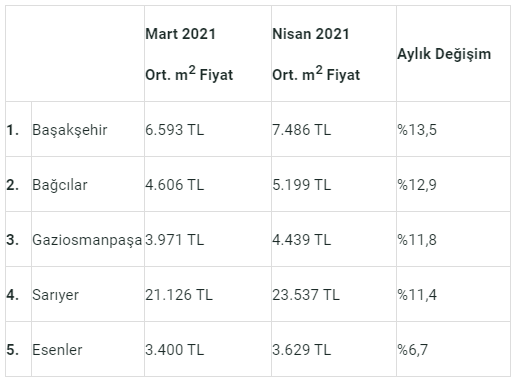This screenshot has width=517, height=384.
Task: Click the Sarıyer district cell
Action: tap(88, 294)
